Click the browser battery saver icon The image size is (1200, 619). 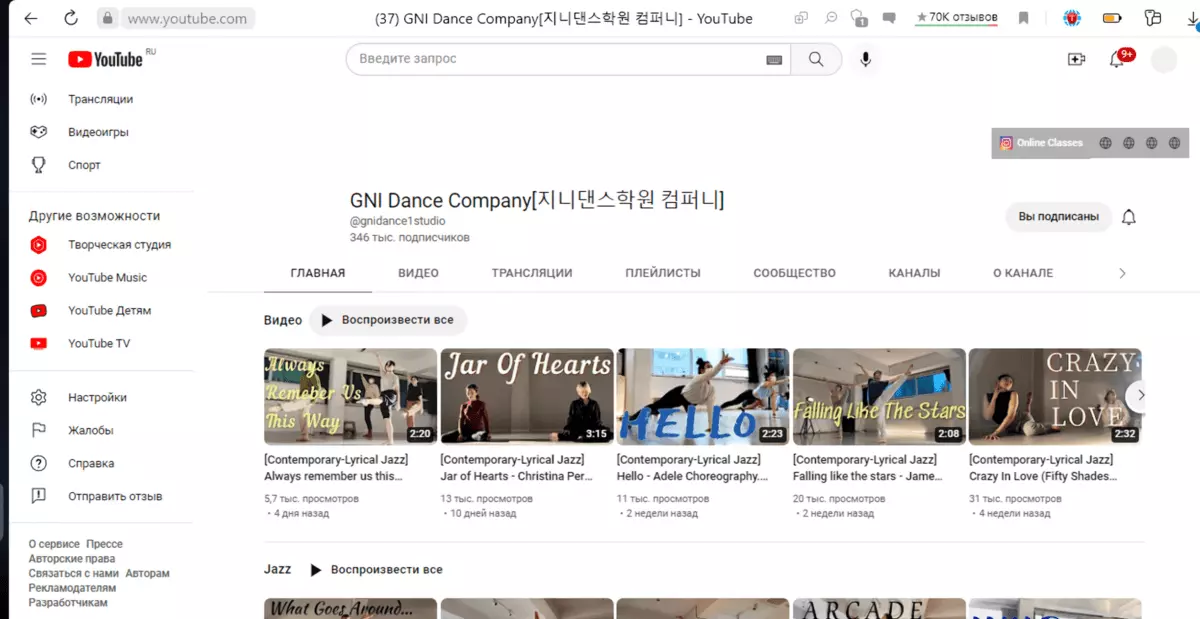1111,18
